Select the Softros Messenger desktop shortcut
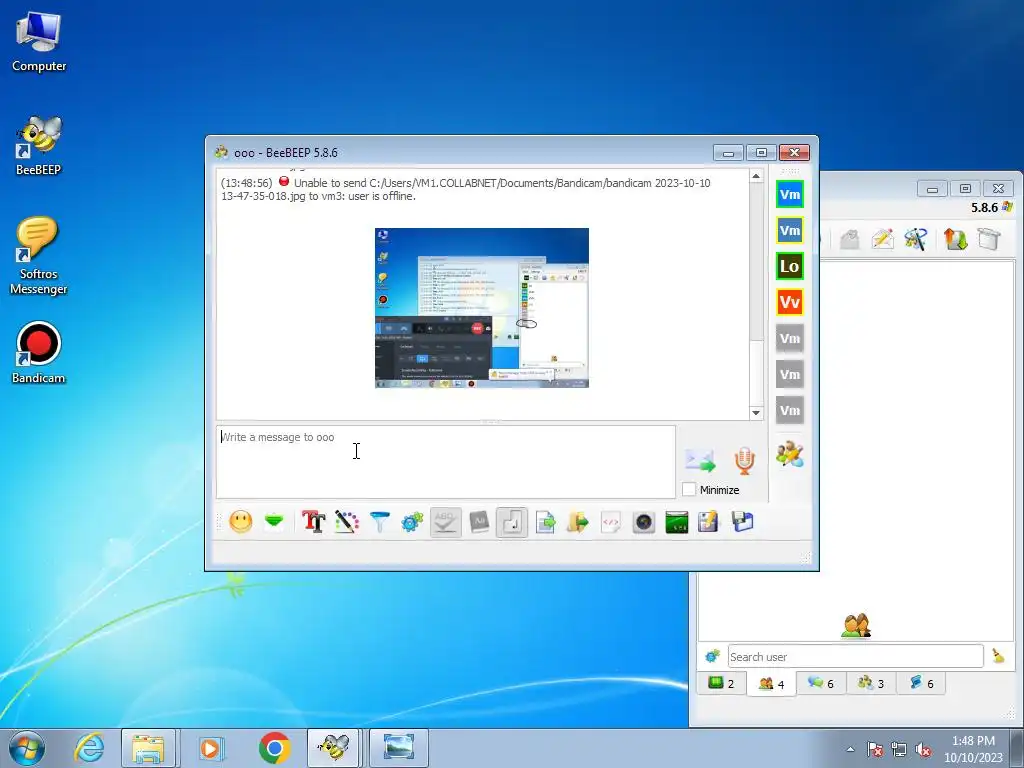The image size is (1024, 768). (39, 256)
